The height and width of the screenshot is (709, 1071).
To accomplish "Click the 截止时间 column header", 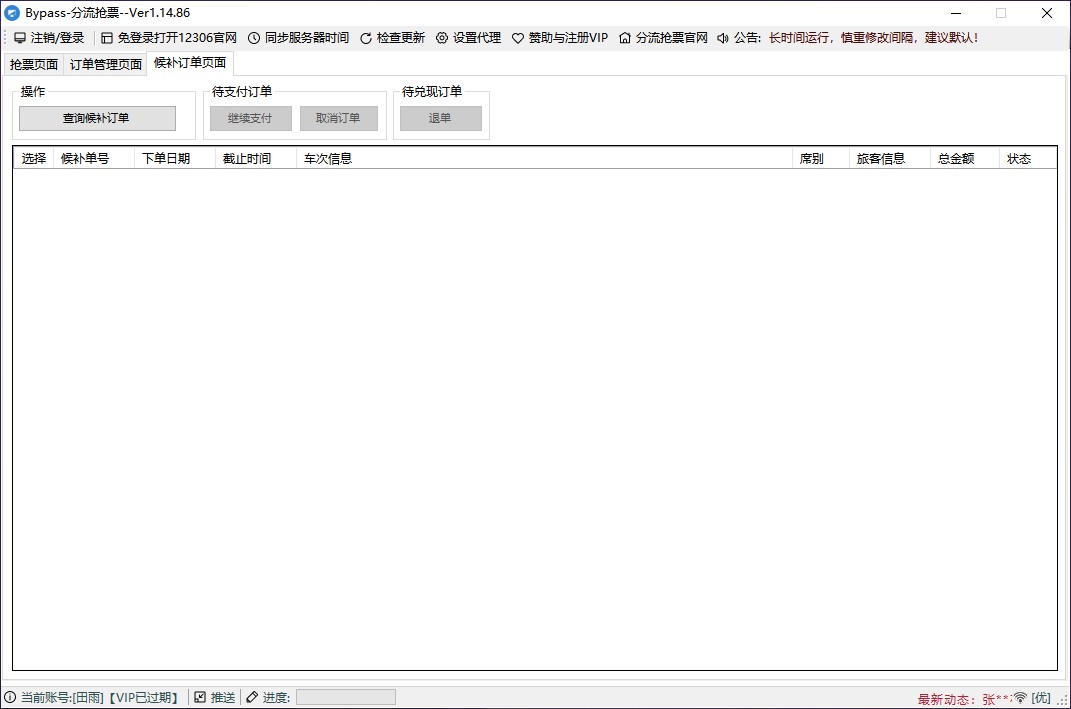I will click(255, 158).
